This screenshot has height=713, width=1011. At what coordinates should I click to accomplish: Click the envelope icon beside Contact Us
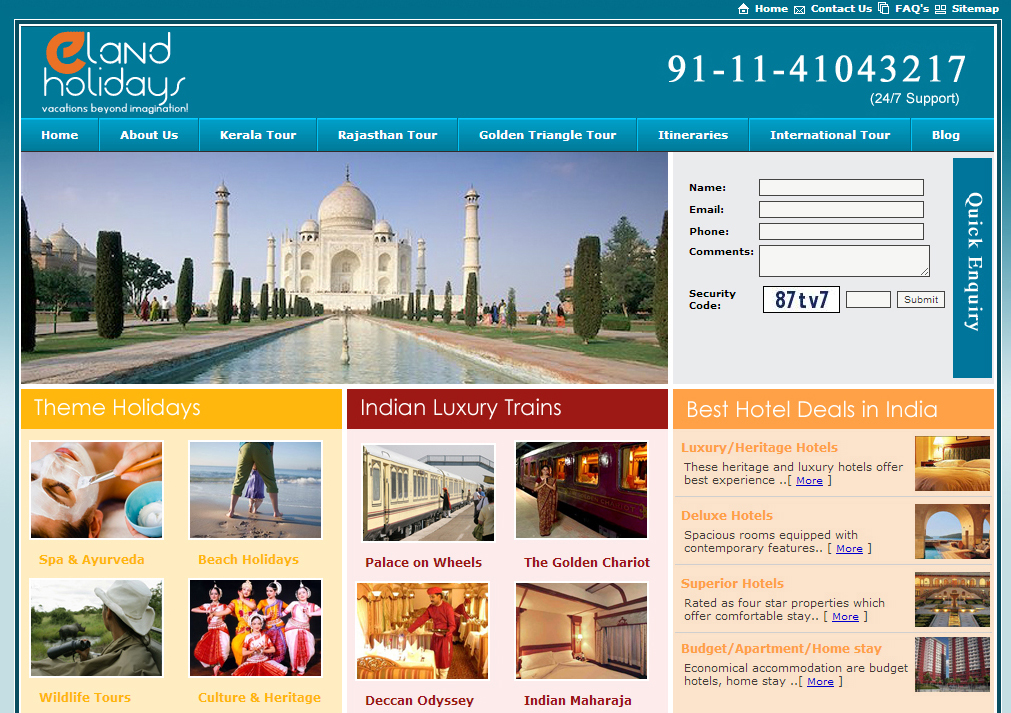pyautogui.click(x=799, y=9)
